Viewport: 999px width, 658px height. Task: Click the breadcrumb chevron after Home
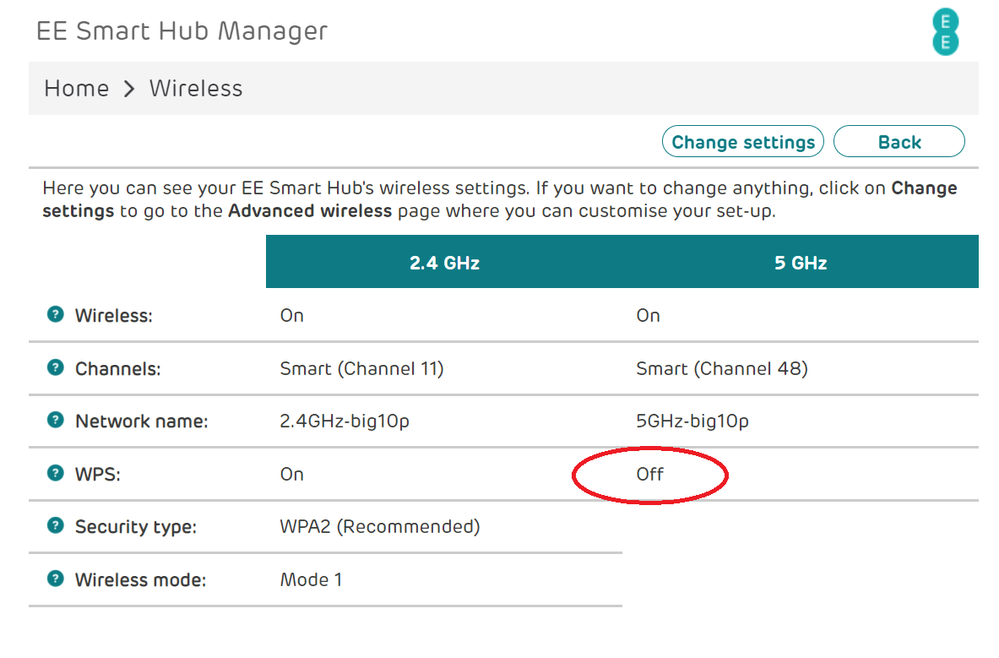(x=129, y=89)
